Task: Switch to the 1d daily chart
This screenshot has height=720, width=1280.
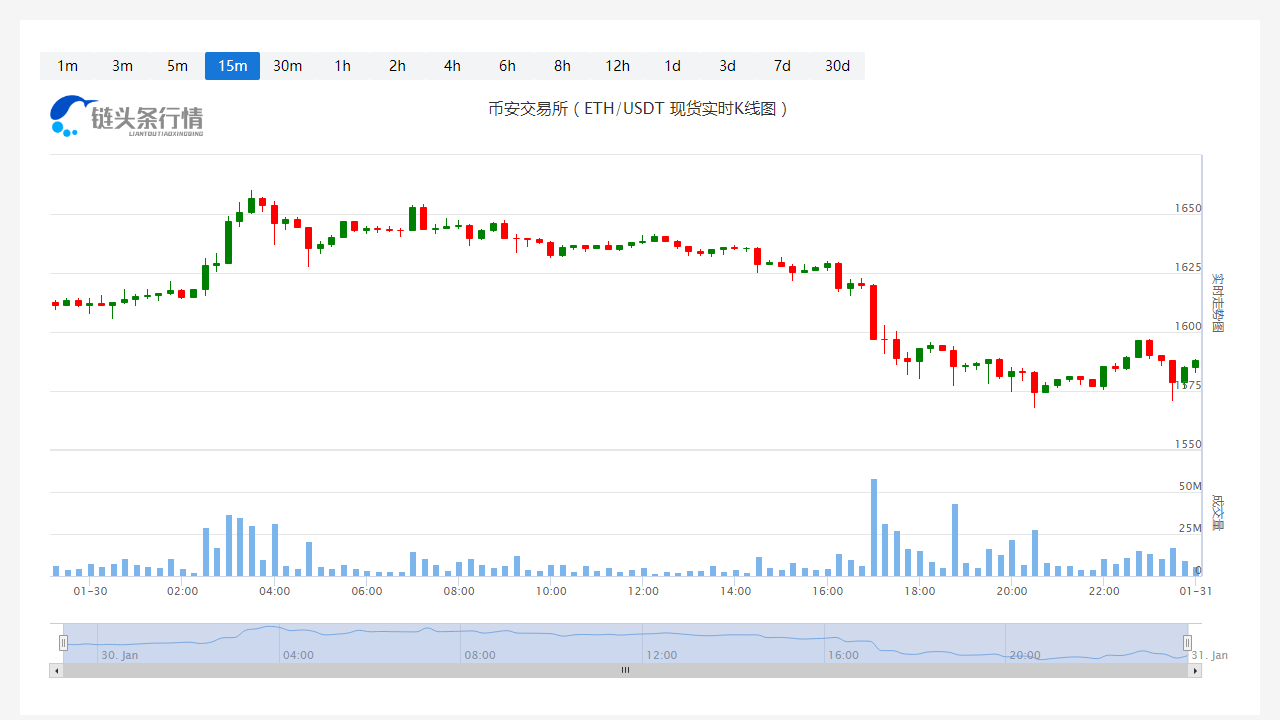Action: tap(672, 66)
